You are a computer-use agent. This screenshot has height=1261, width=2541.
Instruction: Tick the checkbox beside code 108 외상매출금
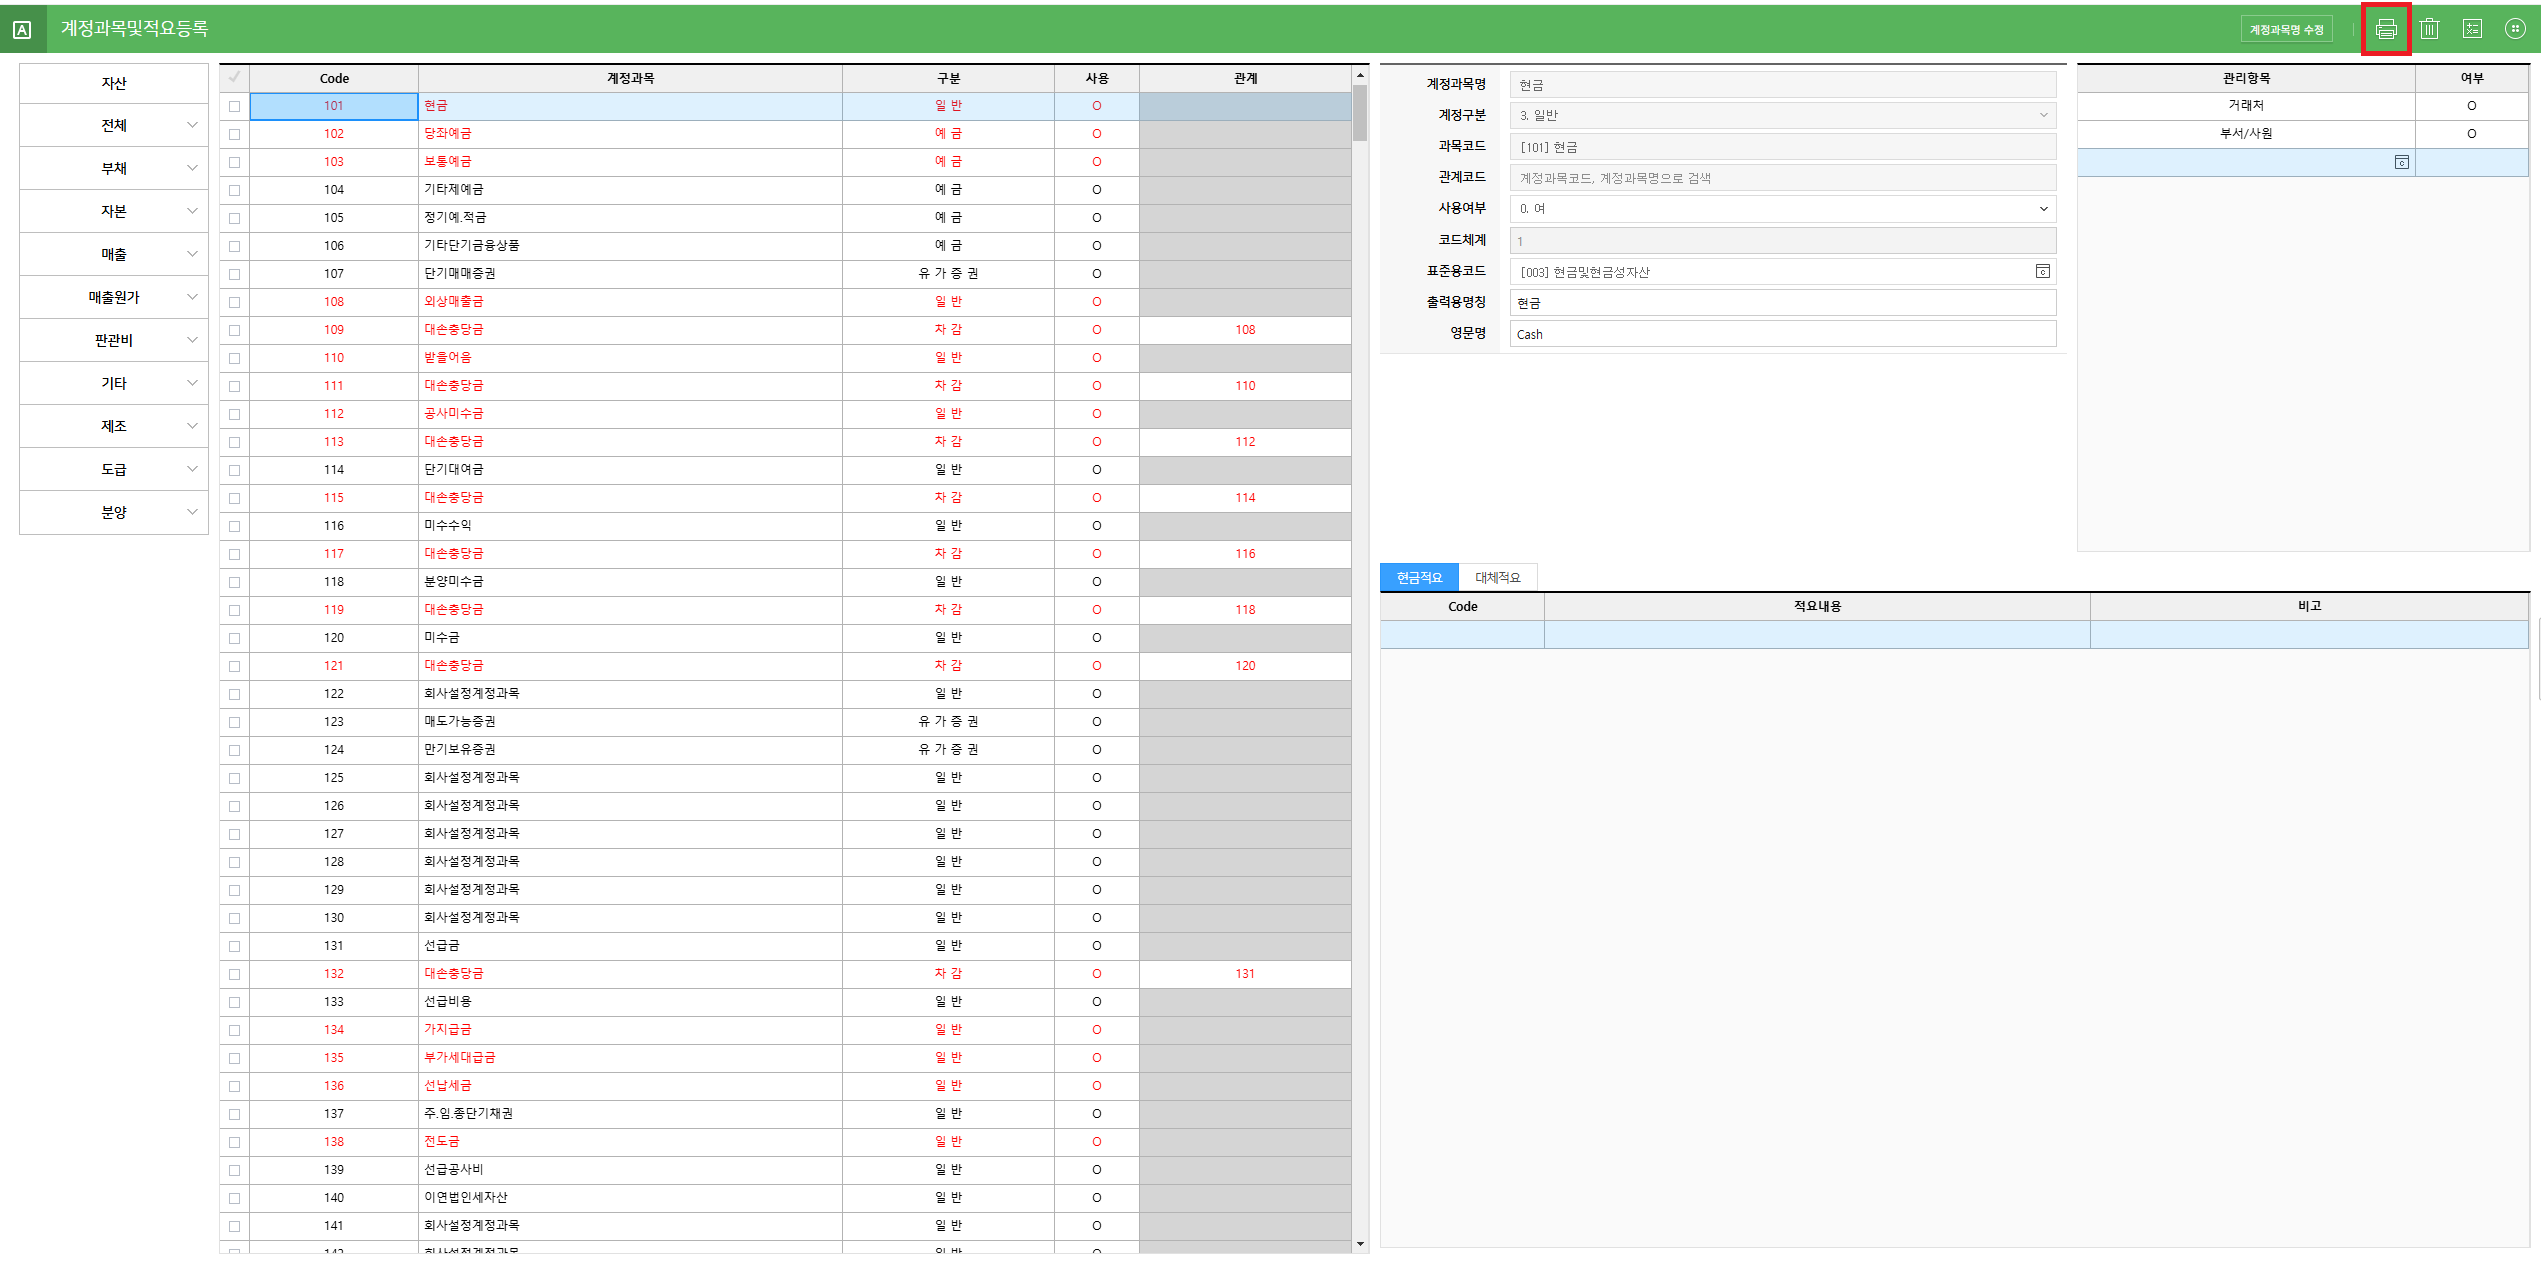click(234, 302)
